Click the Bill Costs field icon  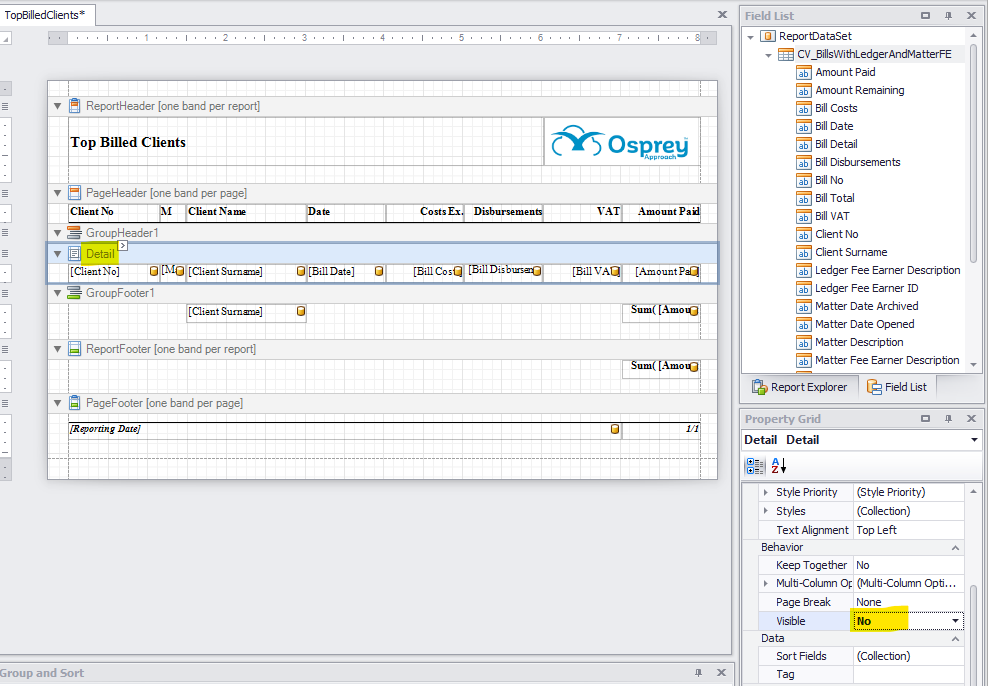tap(803, 109)
